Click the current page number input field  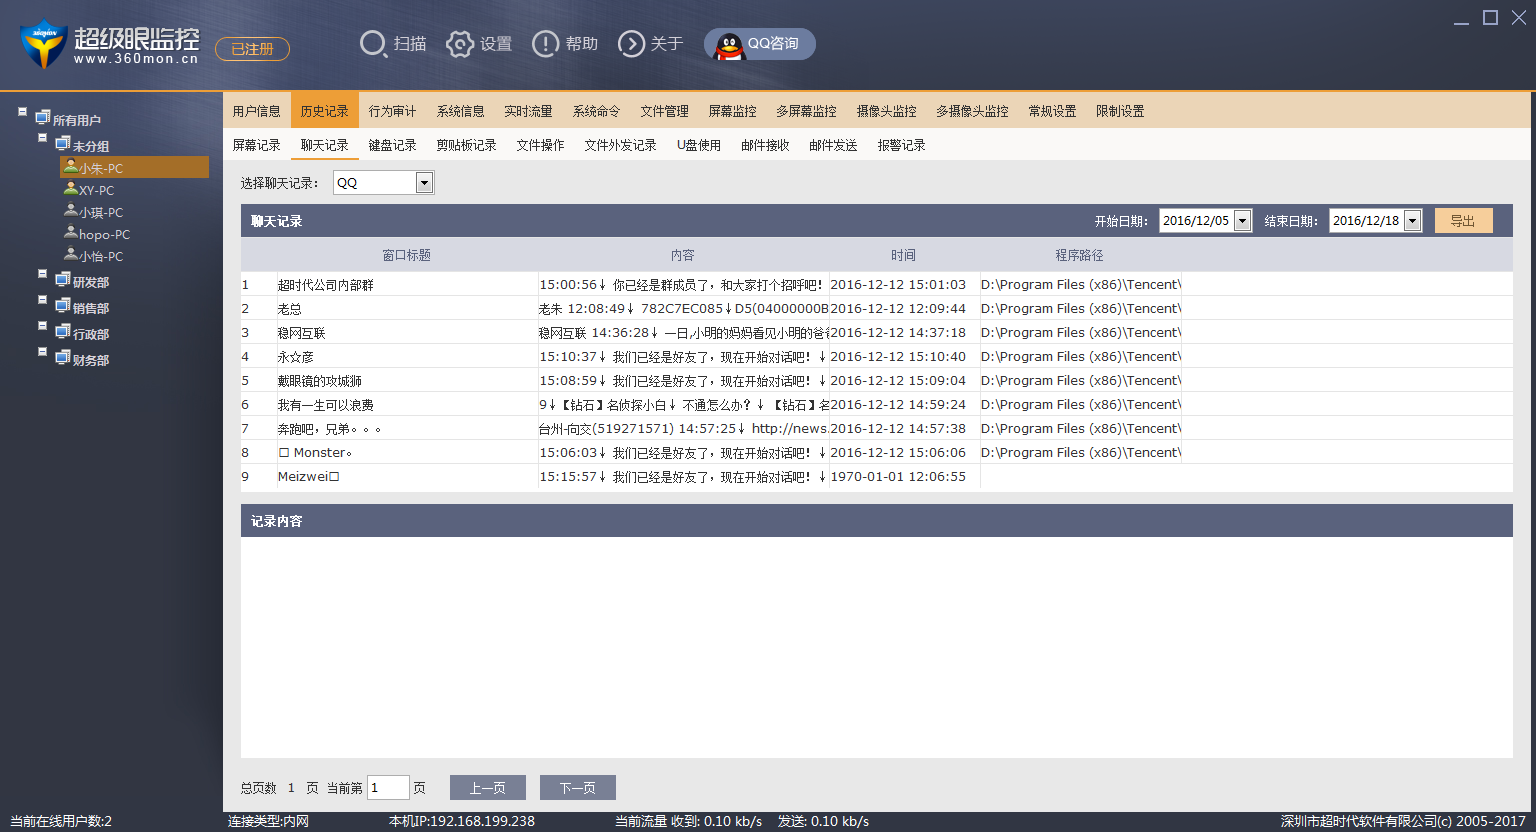coord(388,788)
